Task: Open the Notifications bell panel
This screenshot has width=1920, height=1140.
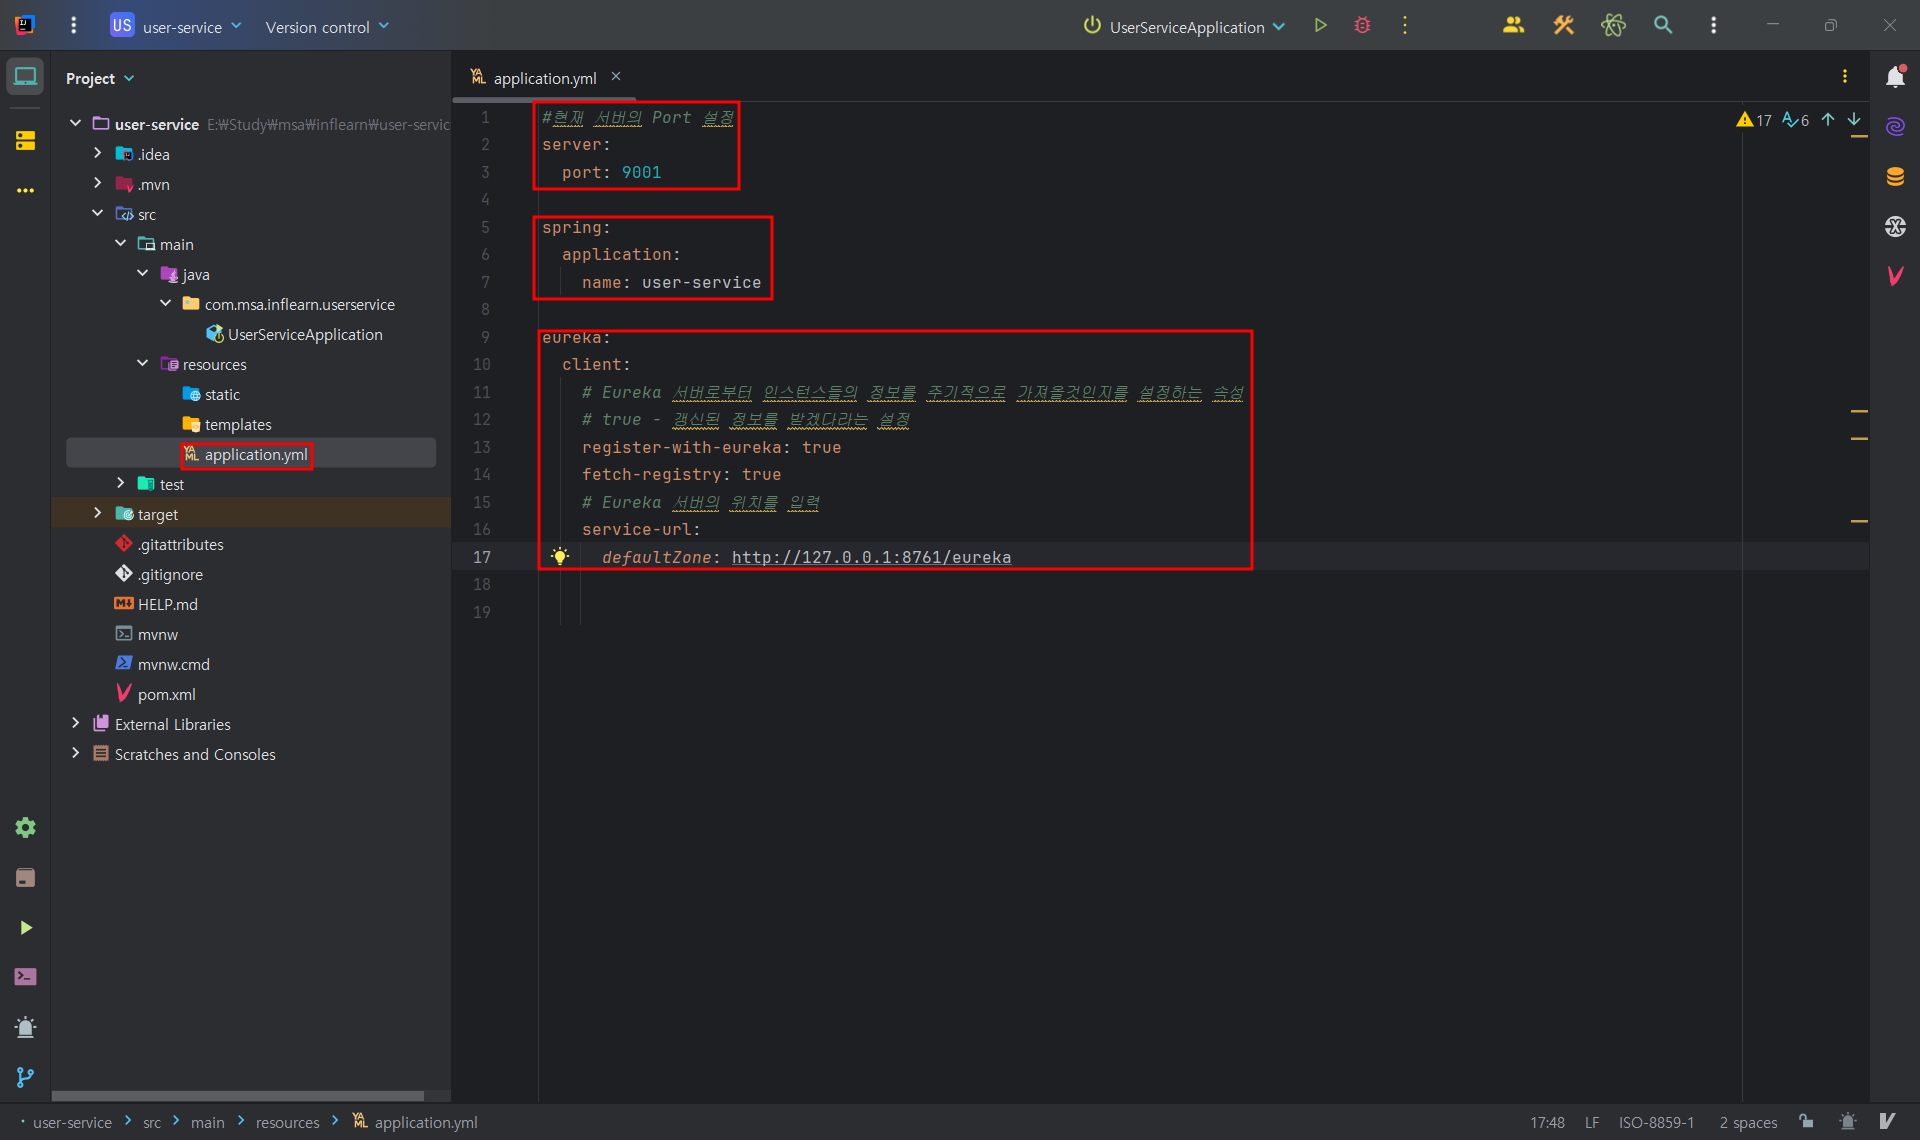Action: coord(1895,77)
